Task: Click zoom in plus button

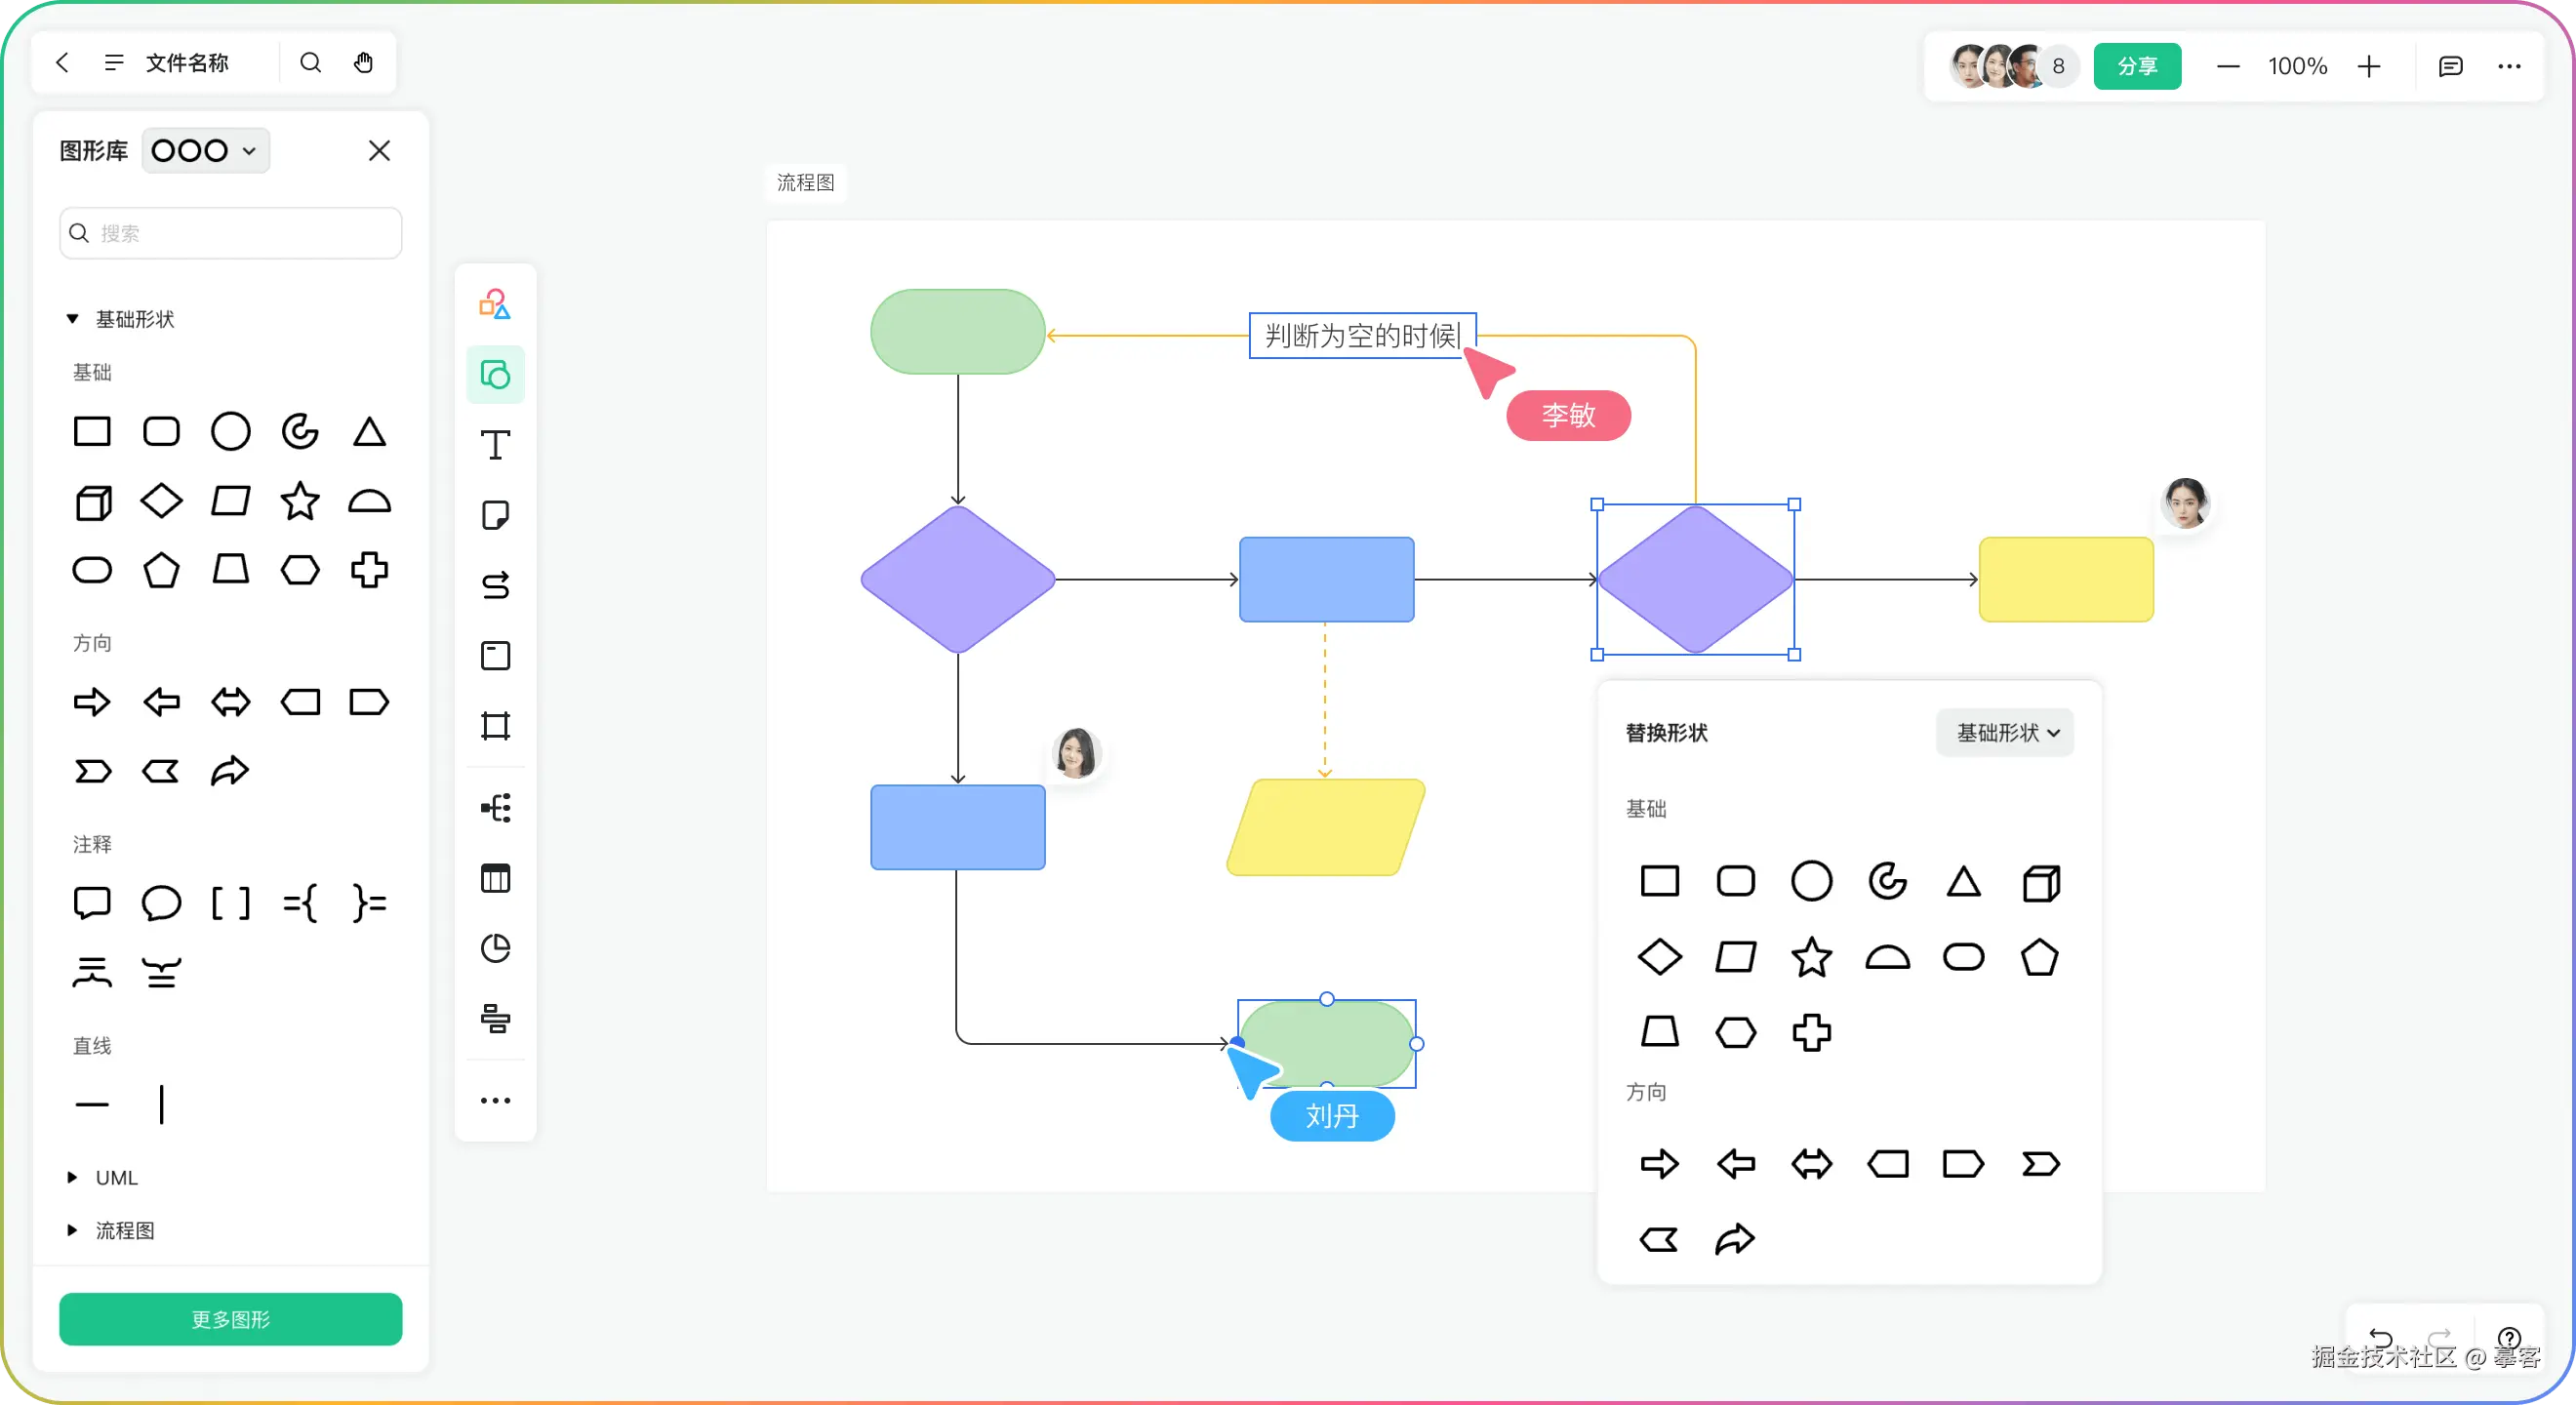Action: [x=2368, y=66]
